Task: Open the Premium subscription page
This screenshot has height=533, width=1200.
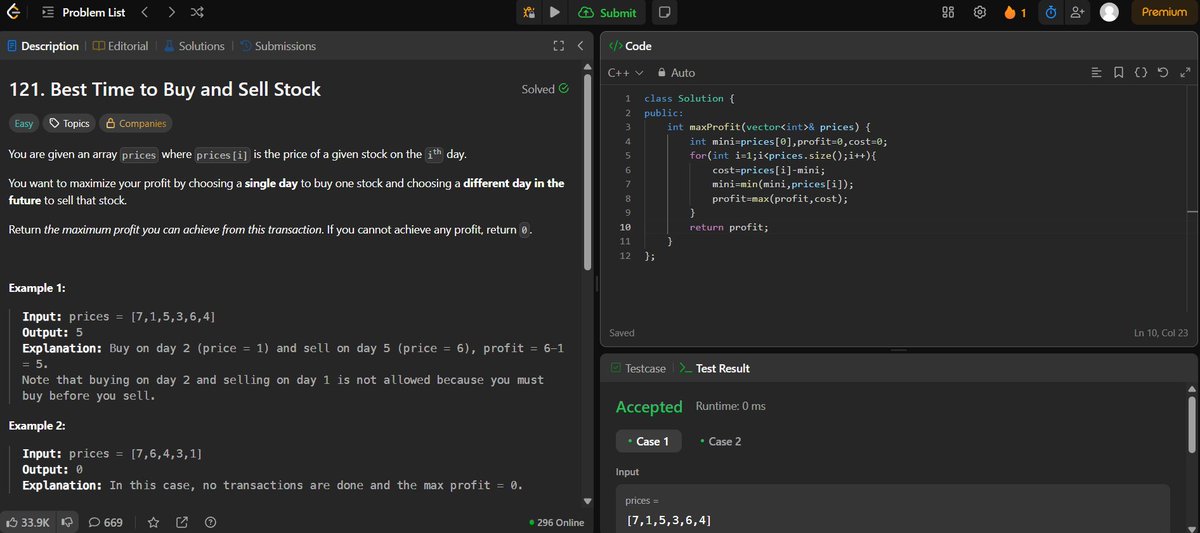Action: click(1164, 12)
